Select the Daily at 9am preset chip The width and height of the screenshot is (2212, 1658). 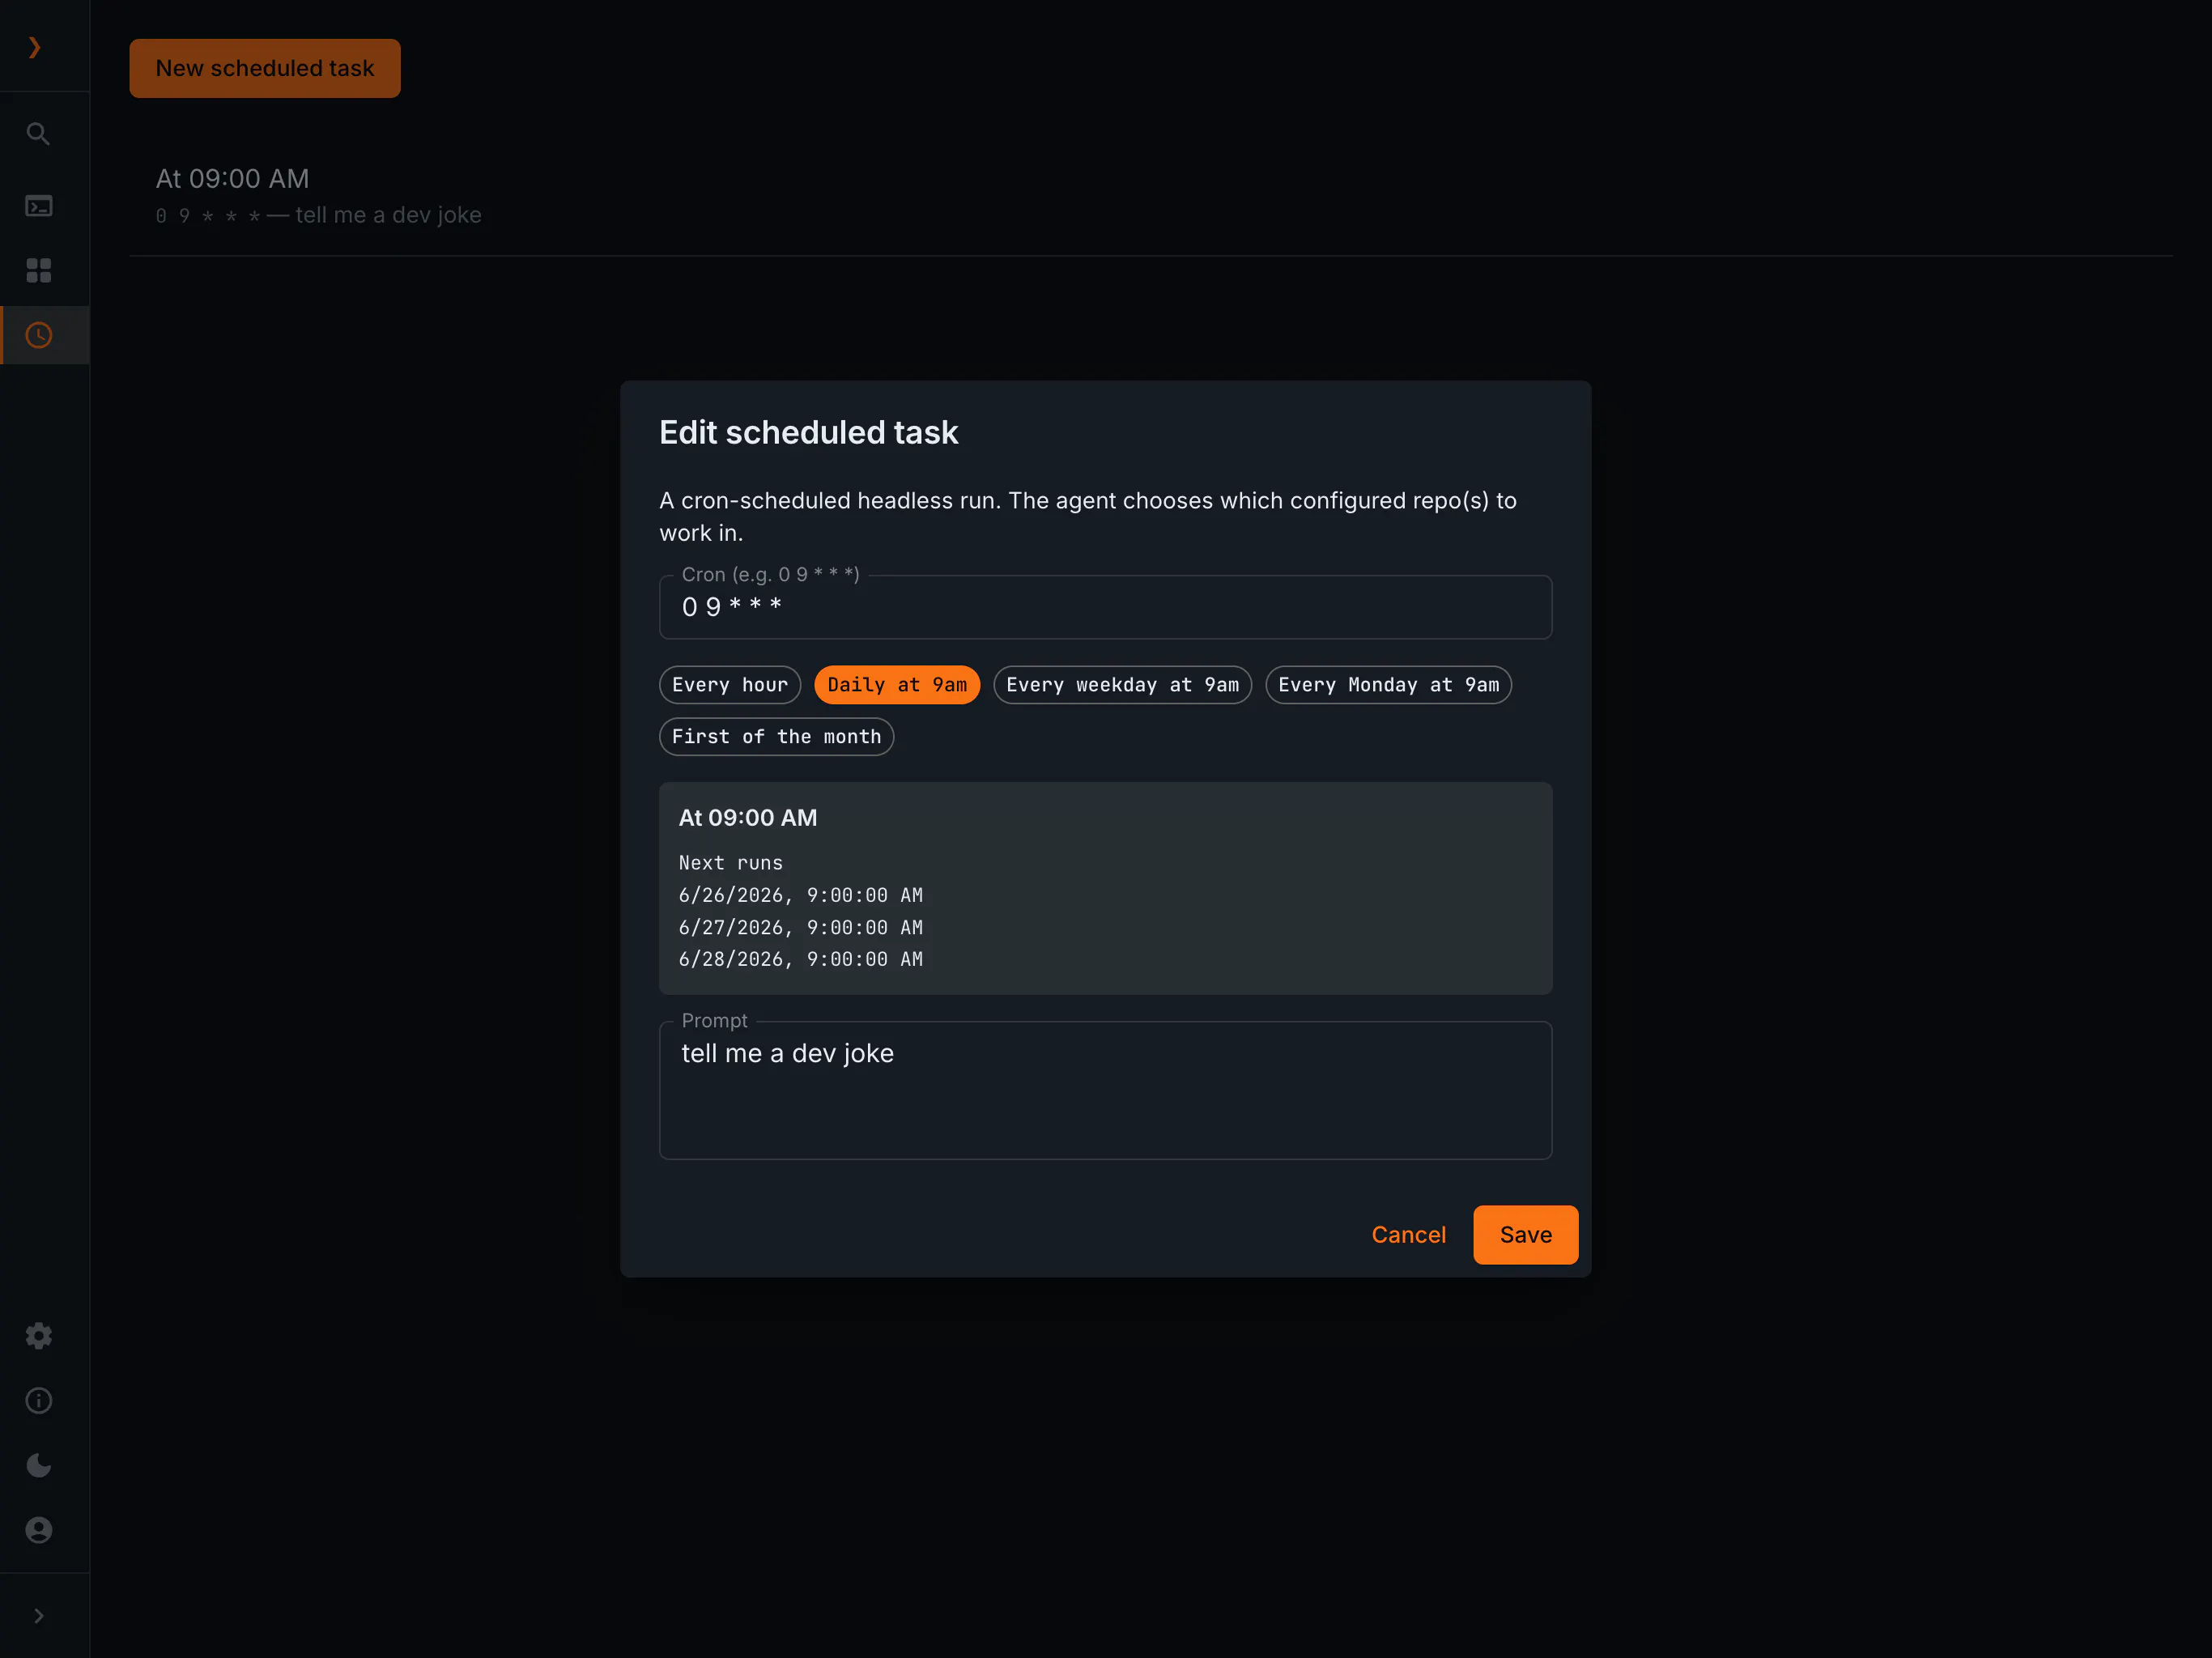(x=897, y=685)
